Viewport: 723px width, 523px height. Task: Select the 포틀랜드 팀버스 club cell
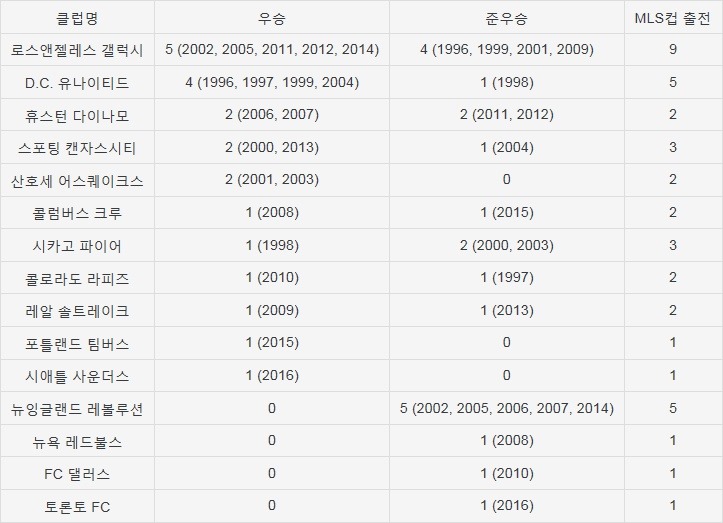click(77, 344)
